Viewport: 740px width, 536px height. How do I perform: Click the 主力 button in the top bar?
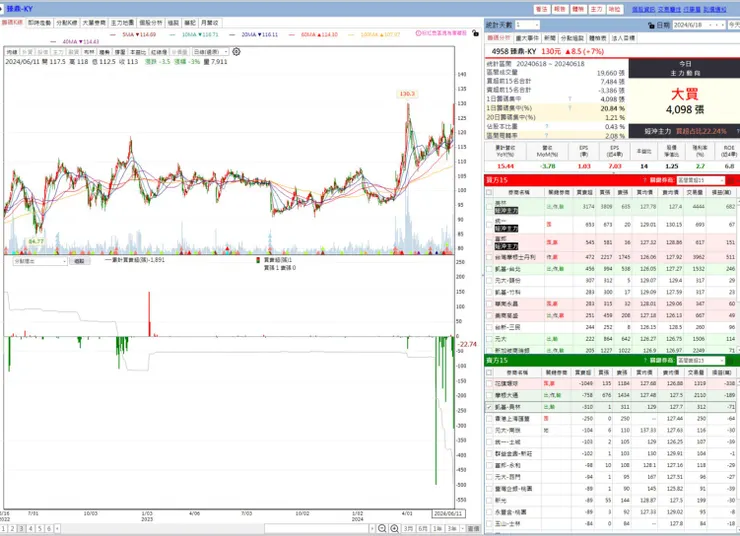597,9
